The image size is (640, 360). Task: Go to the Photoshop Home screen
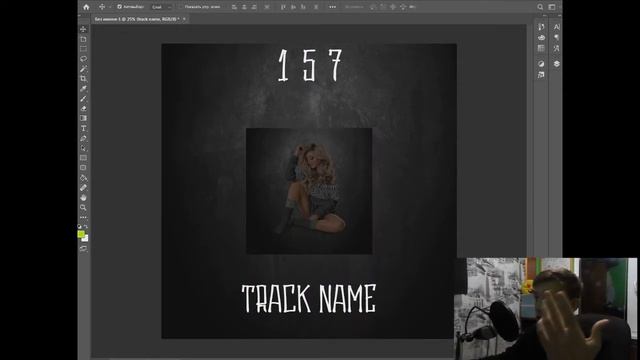86,7
